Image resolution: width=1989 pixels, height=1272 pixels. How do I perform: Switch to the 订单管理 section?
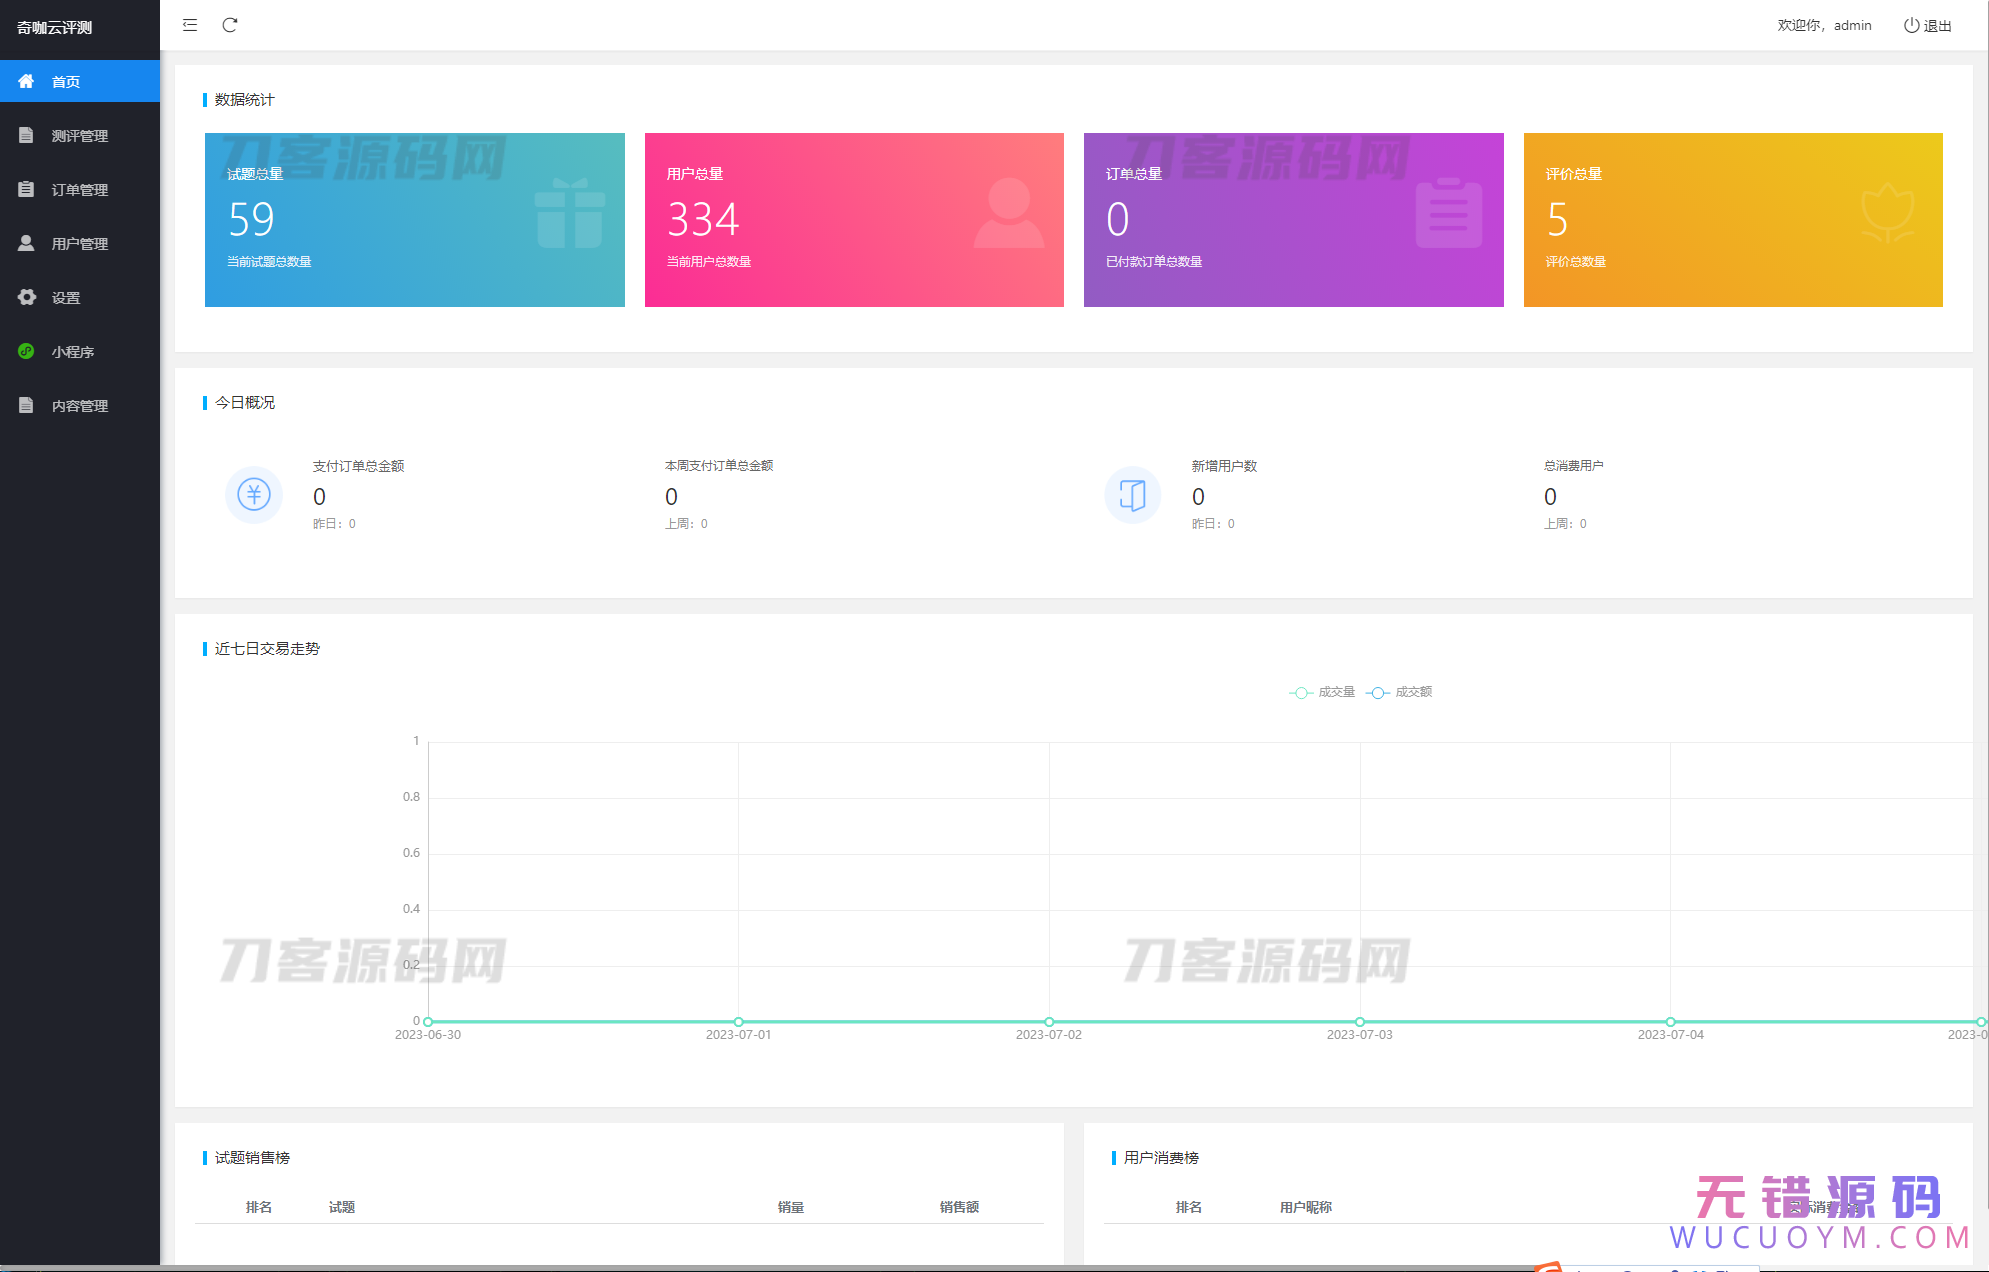[x=80, y=189]
